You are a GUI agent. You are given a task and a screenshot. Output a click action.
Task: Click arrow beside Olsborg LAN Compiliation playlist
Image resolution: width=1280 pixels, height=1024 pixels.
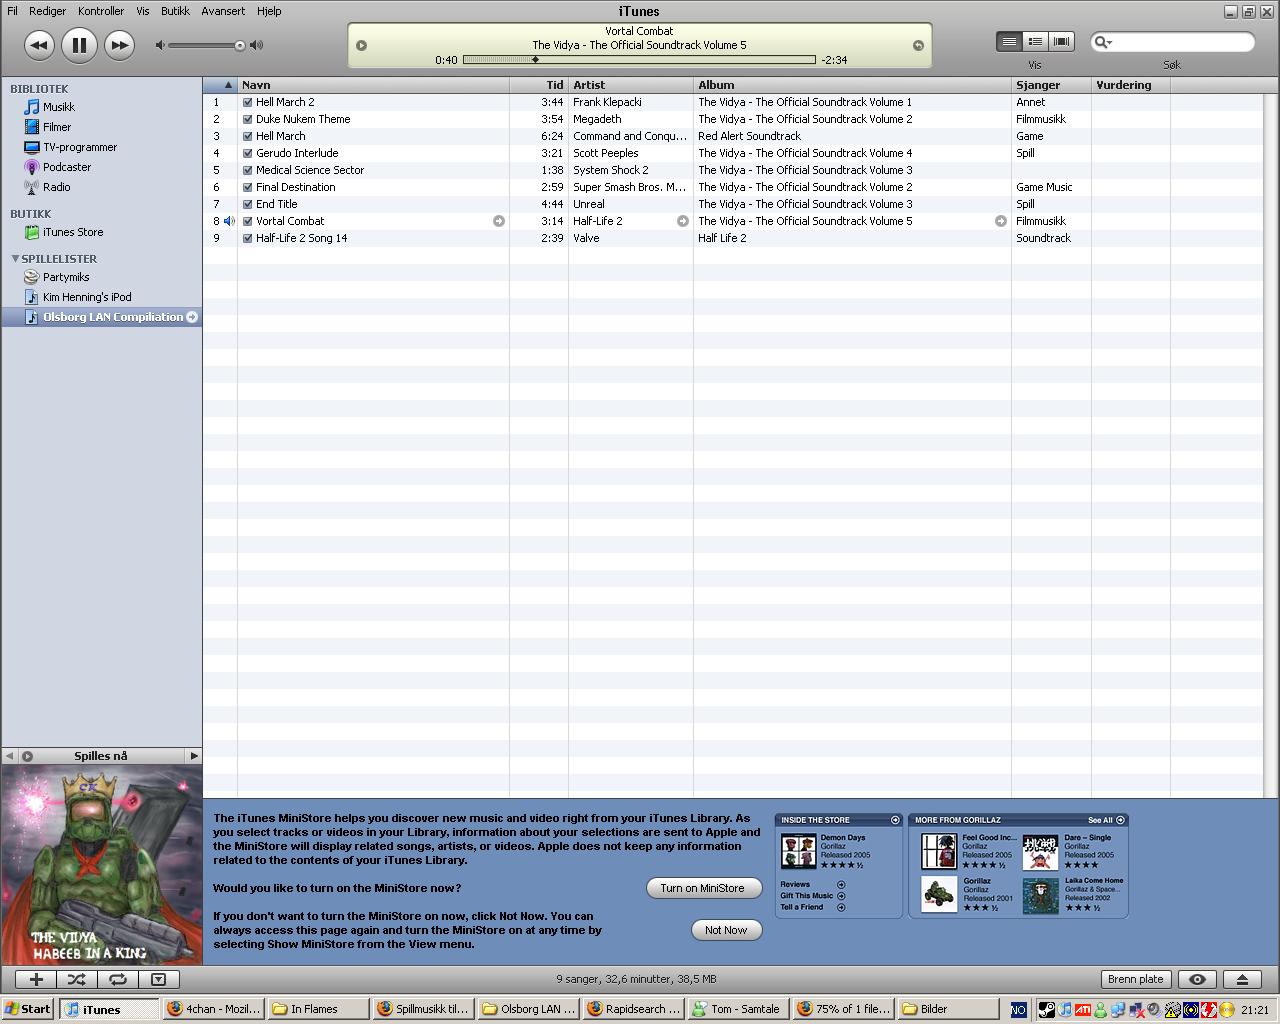pyautogui.click(x=192, y=317)
